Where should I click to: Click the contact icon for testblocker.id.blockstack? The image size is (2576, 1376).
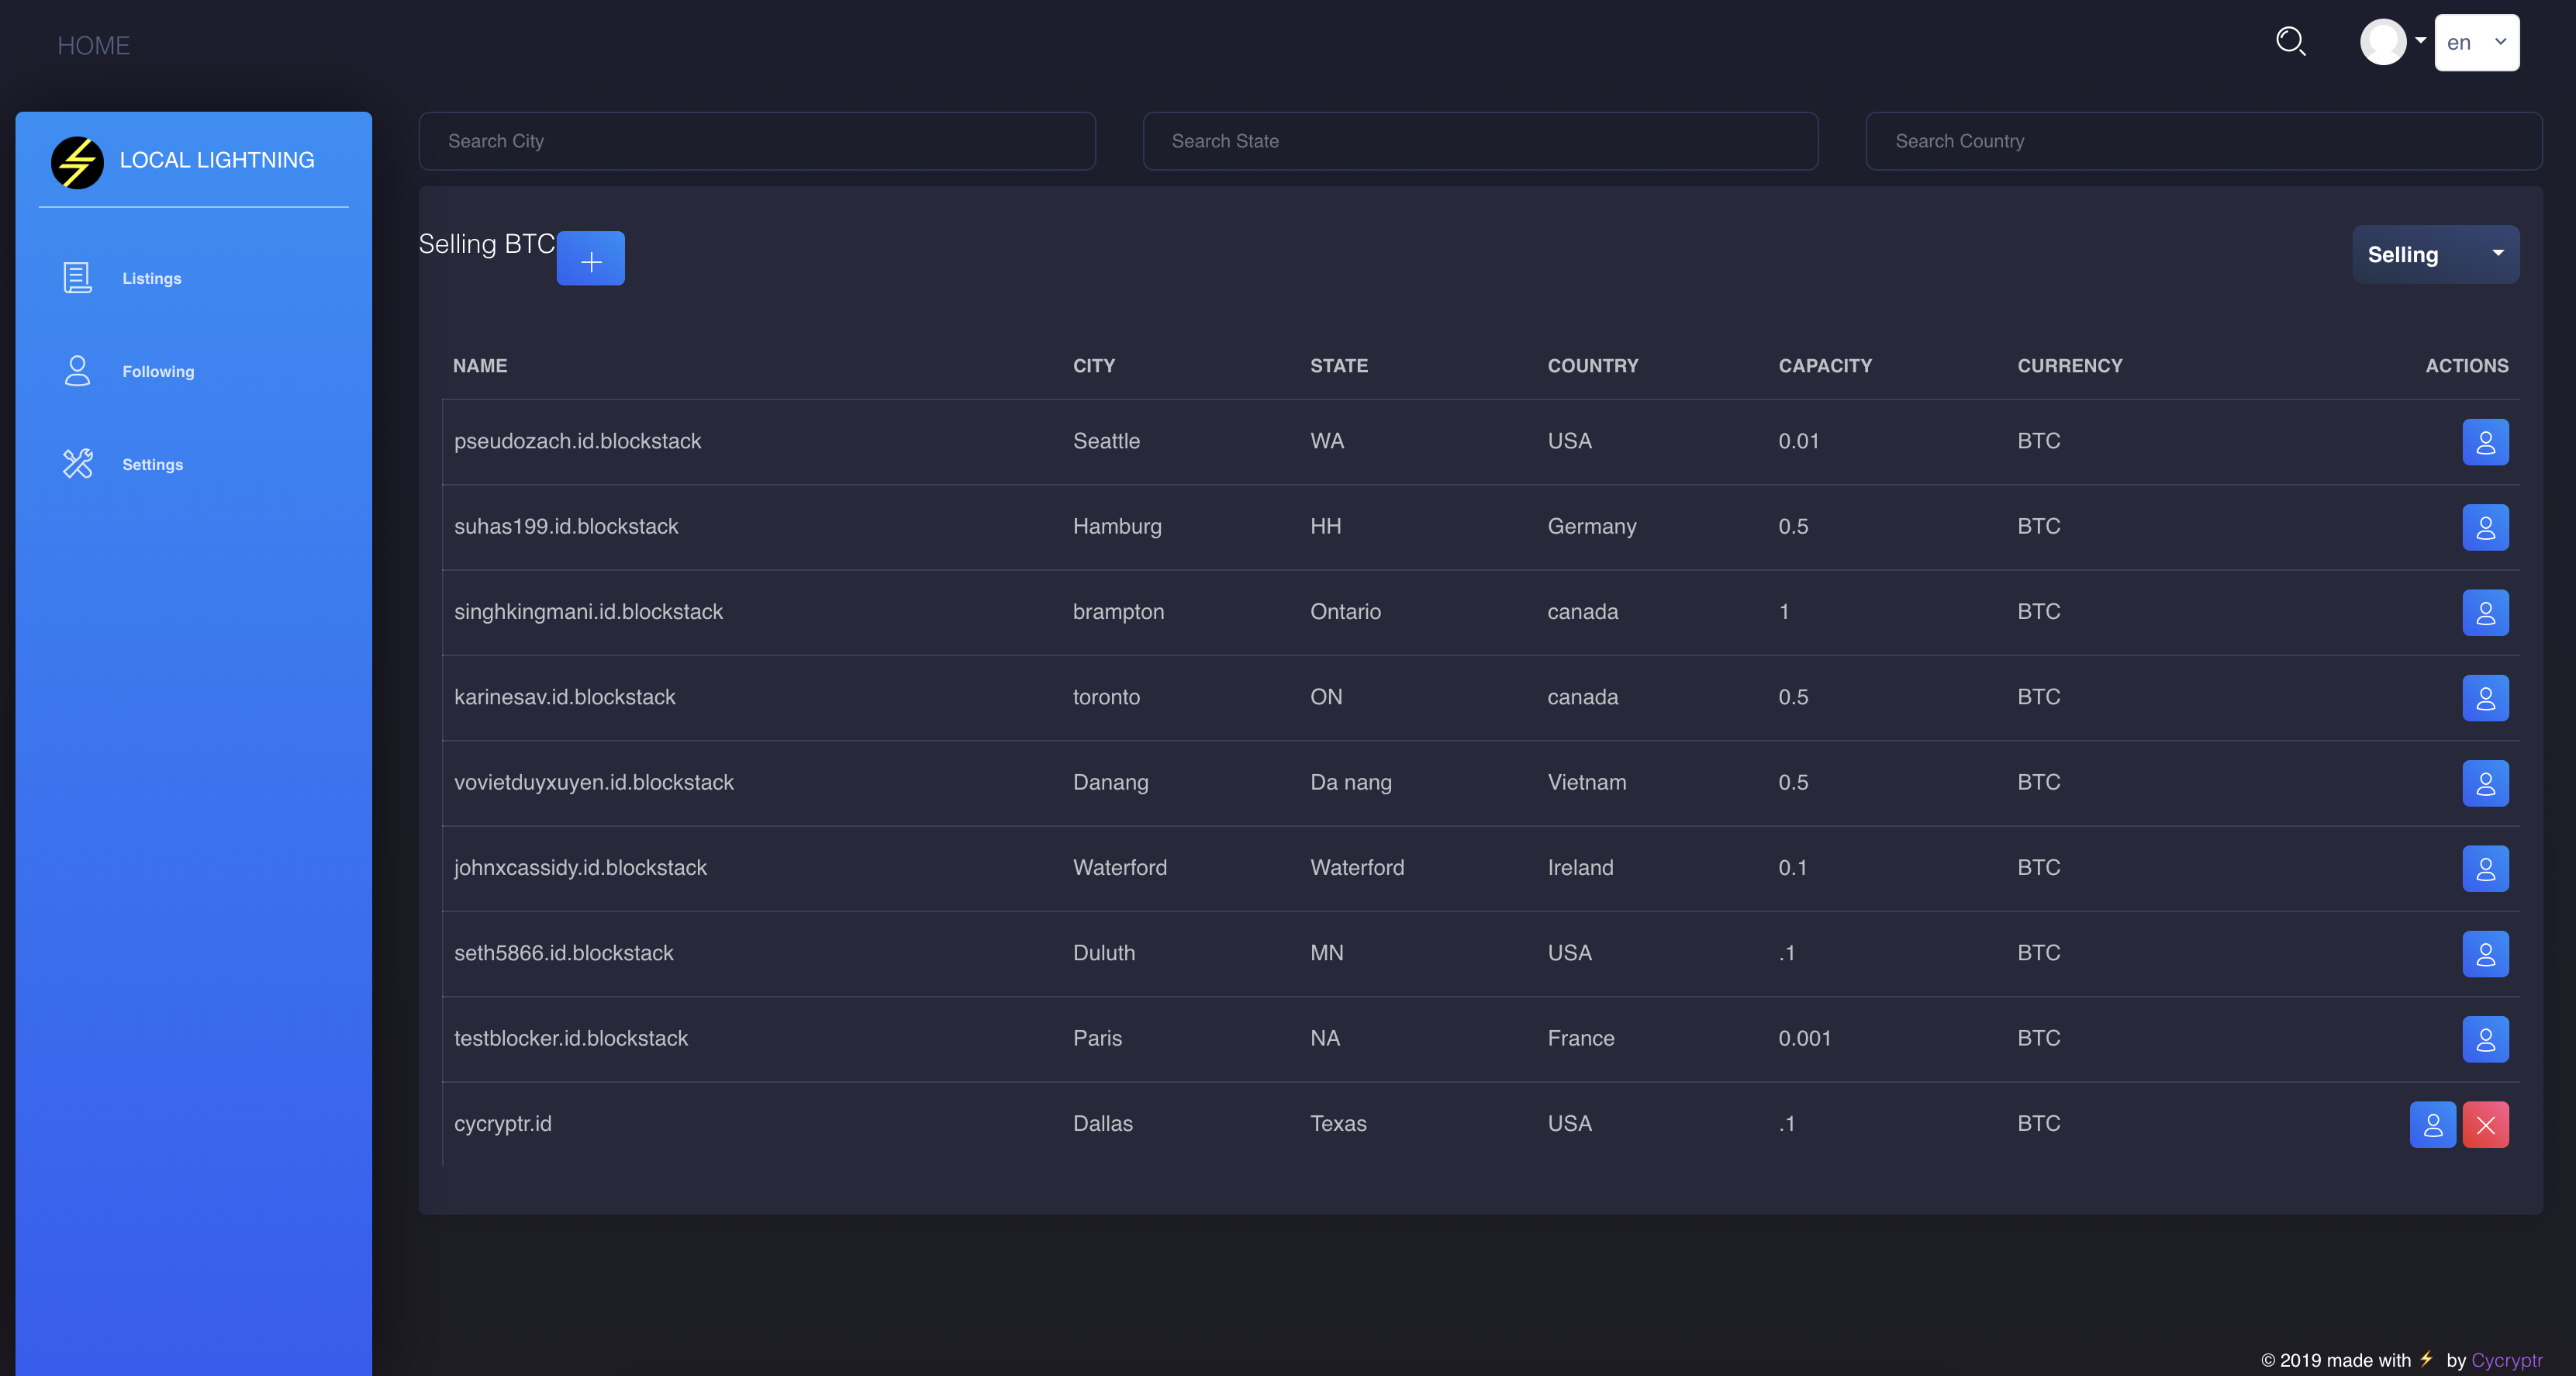2486,1039
